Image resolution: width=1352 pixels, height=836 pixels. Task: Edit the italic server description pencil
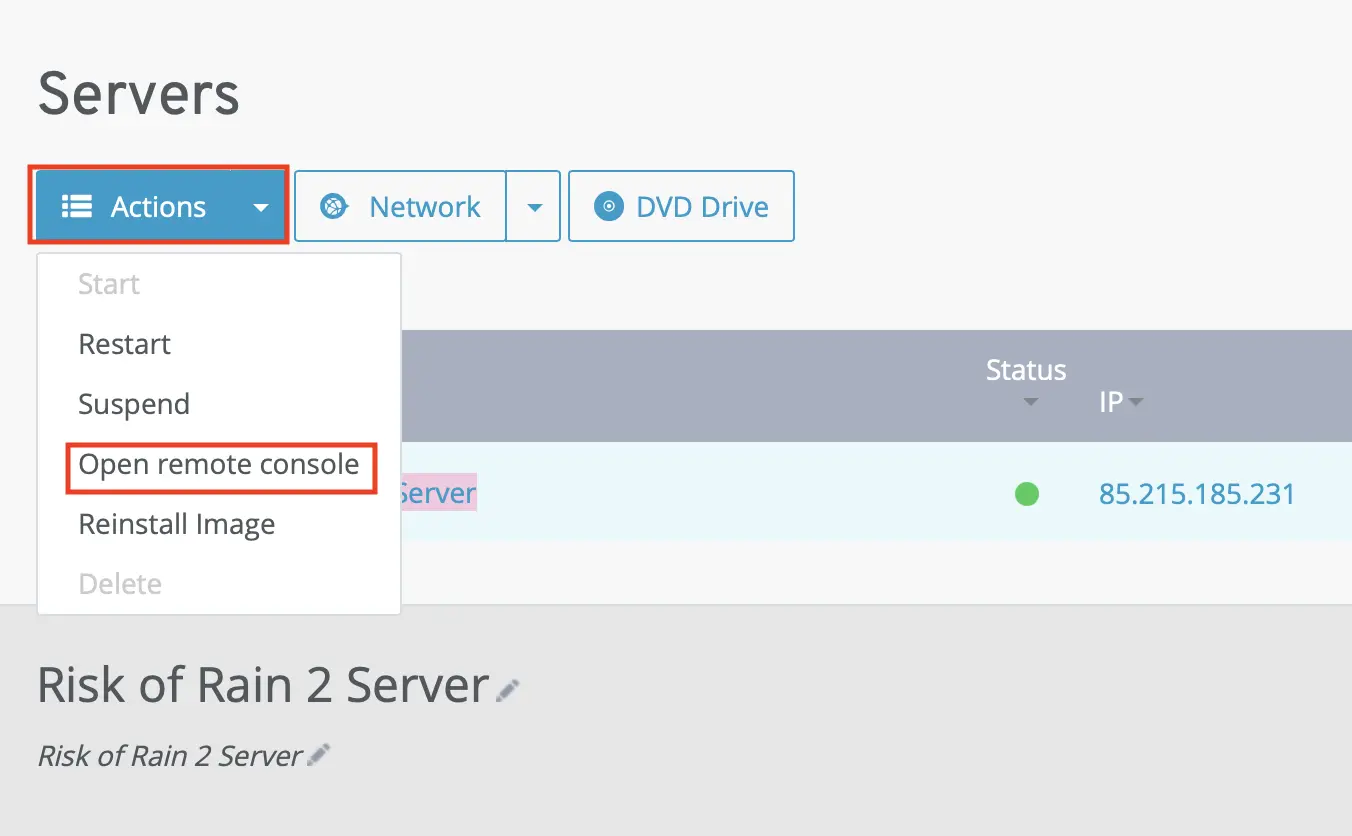(318, 755)
